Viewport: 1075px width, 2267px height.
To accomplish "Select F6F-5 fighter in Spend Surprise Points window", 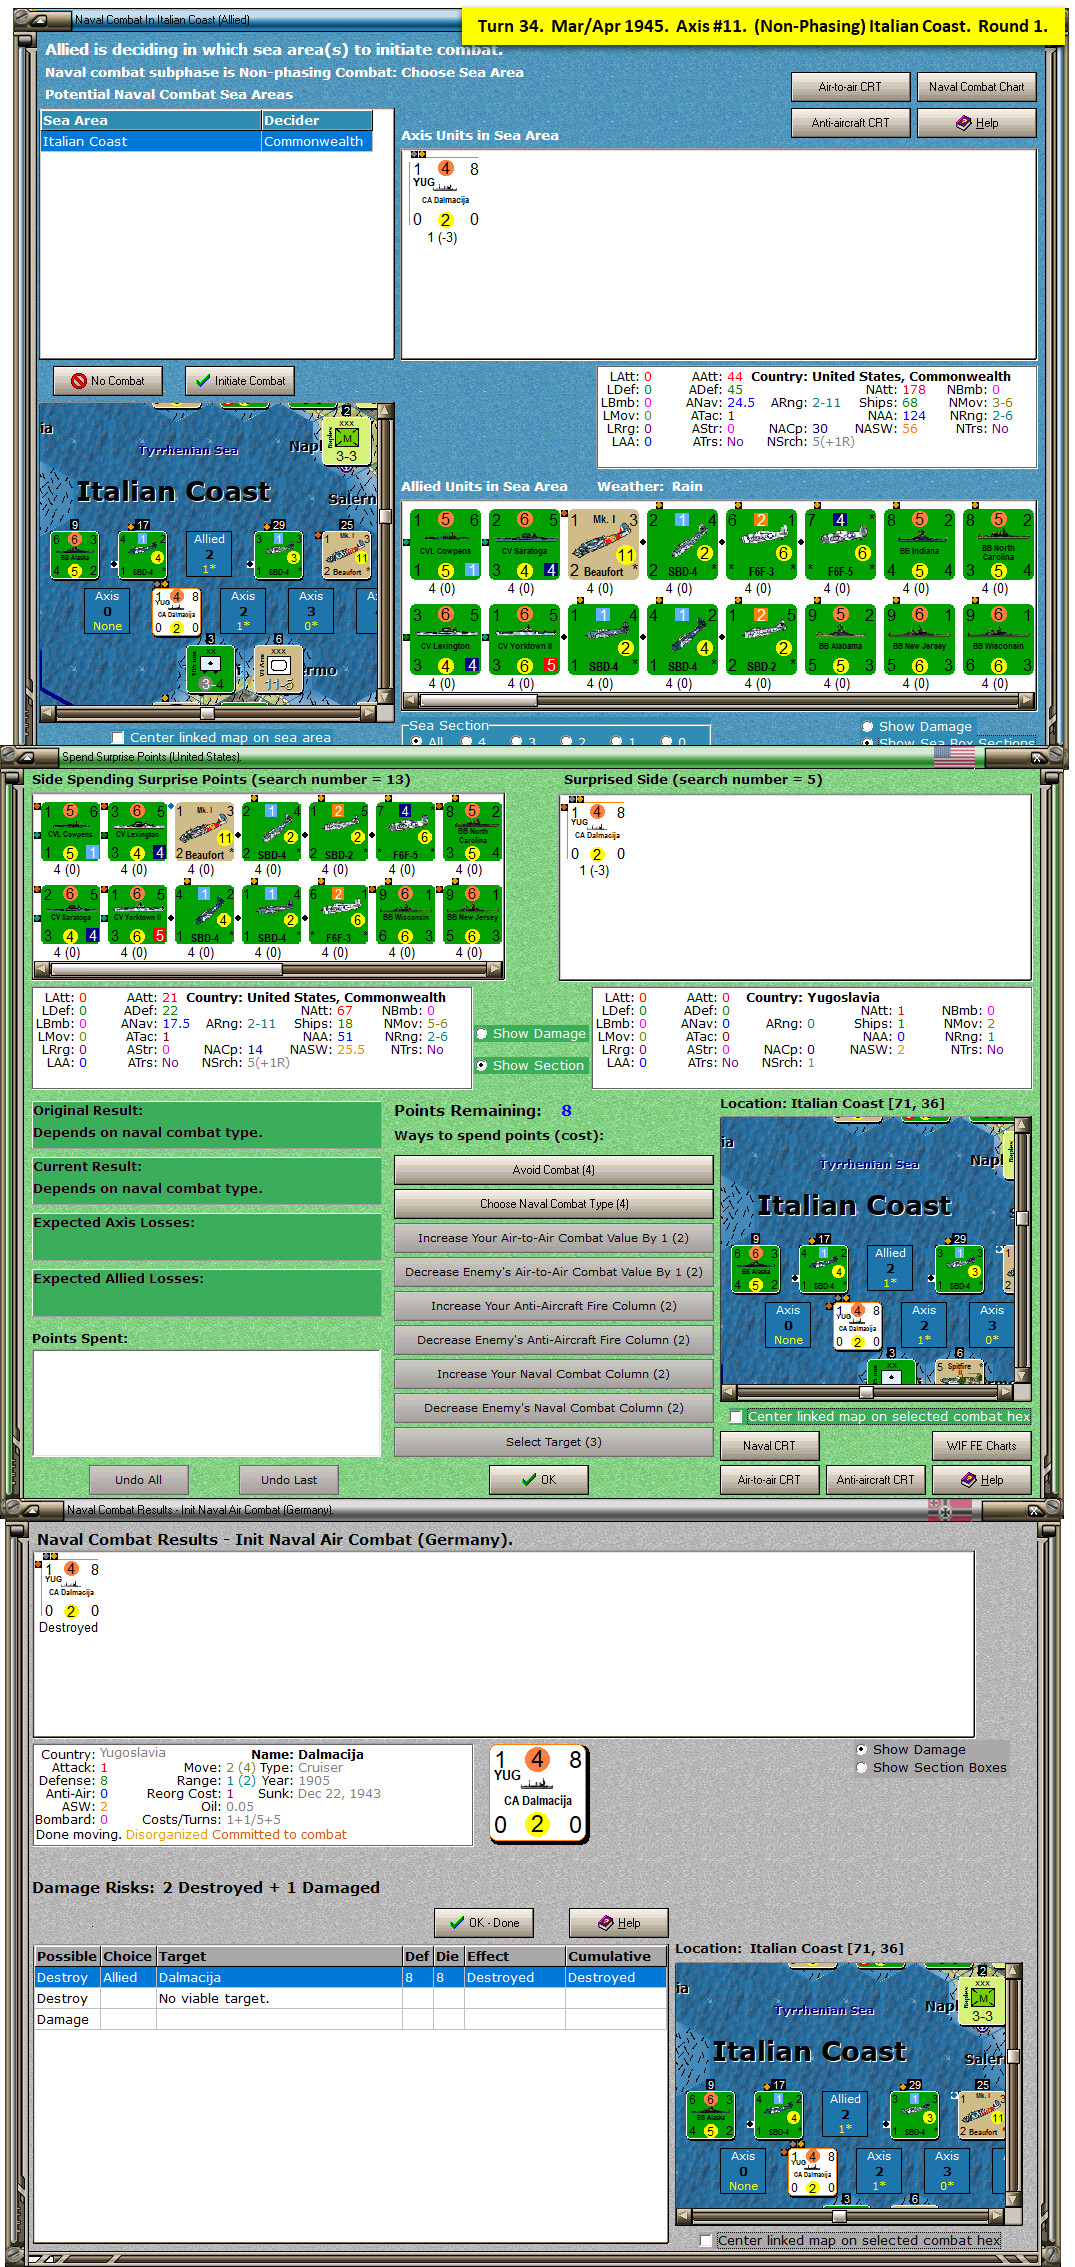I will [405, 832].
